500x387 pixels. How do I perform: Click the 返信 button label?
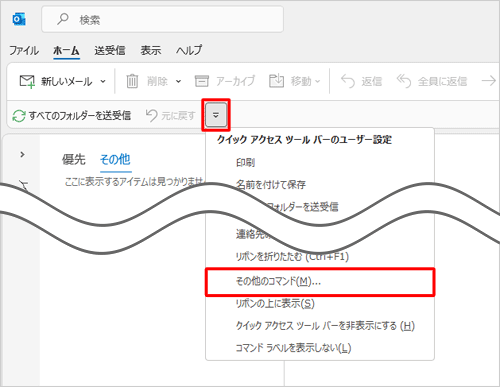(372, 81)
